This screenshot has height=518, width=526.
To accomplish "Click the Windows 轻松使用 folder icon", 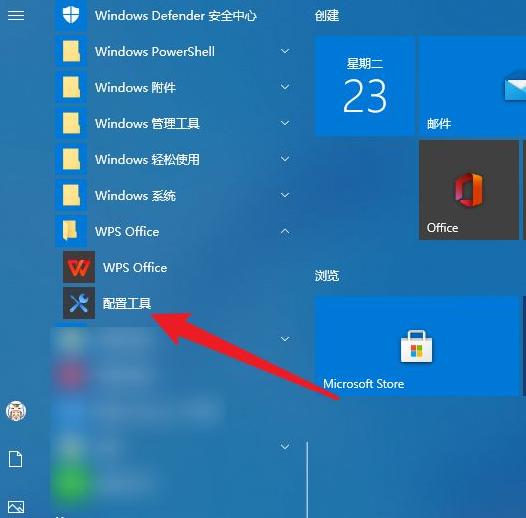I will (71, 159).
